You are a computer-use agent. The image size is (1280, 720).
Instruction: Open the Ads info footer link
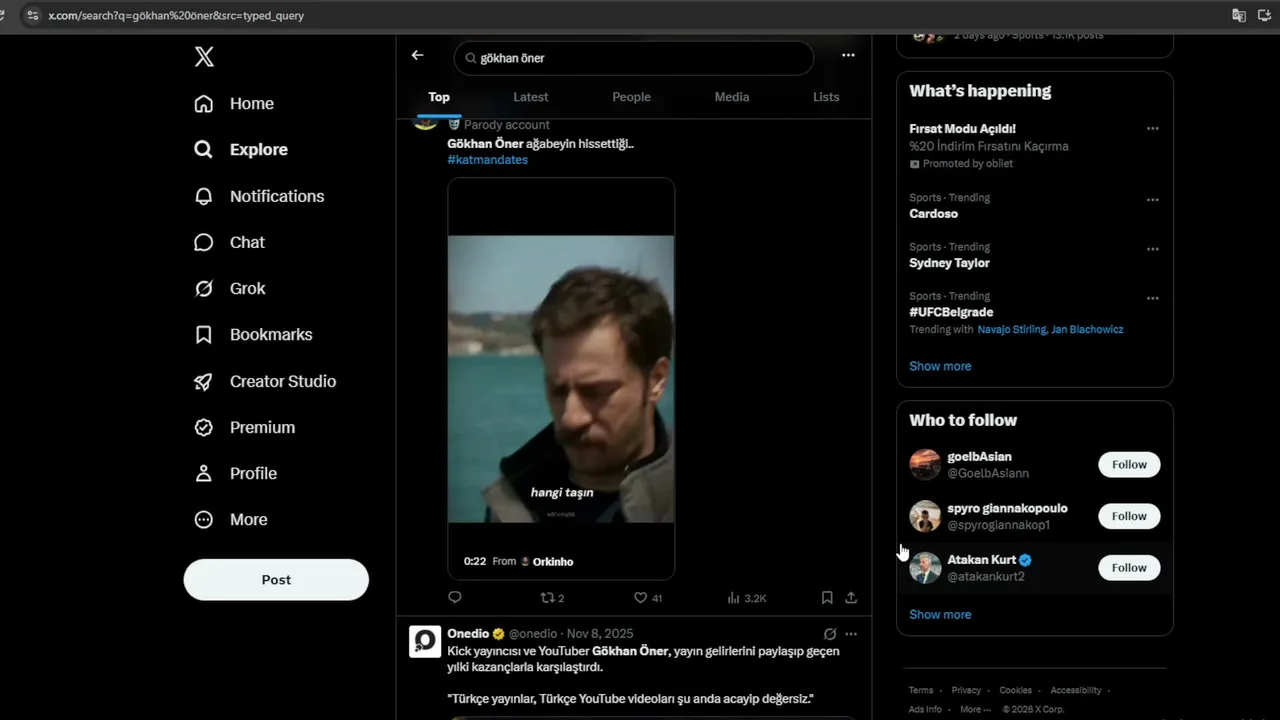pyautogui.click(x=926, y=709)
